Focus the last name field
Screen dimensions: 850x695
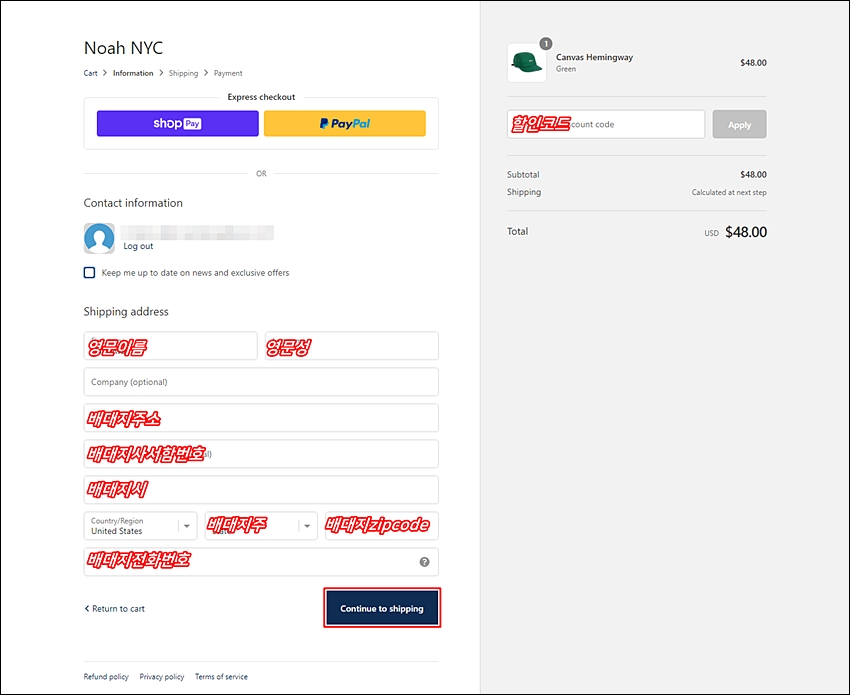352,346
